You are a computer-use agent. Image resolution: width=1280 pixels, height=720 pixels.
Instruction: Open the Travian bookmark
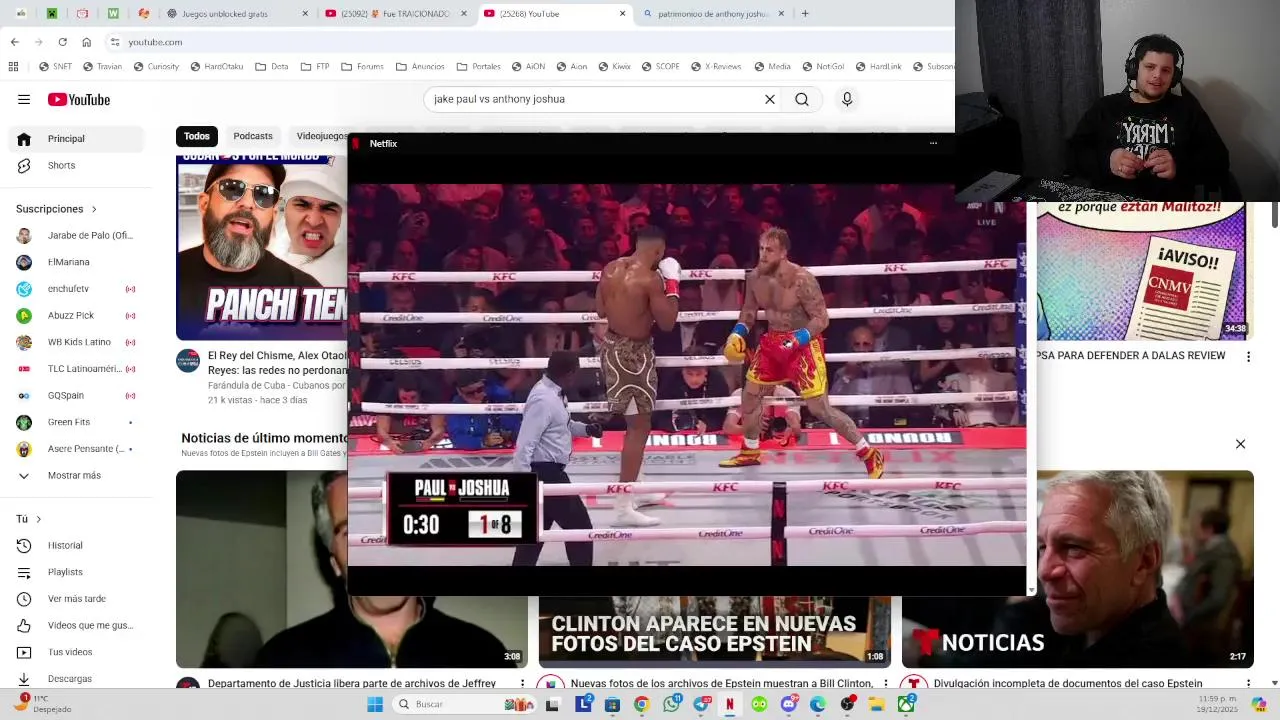(x=103, y=67)
